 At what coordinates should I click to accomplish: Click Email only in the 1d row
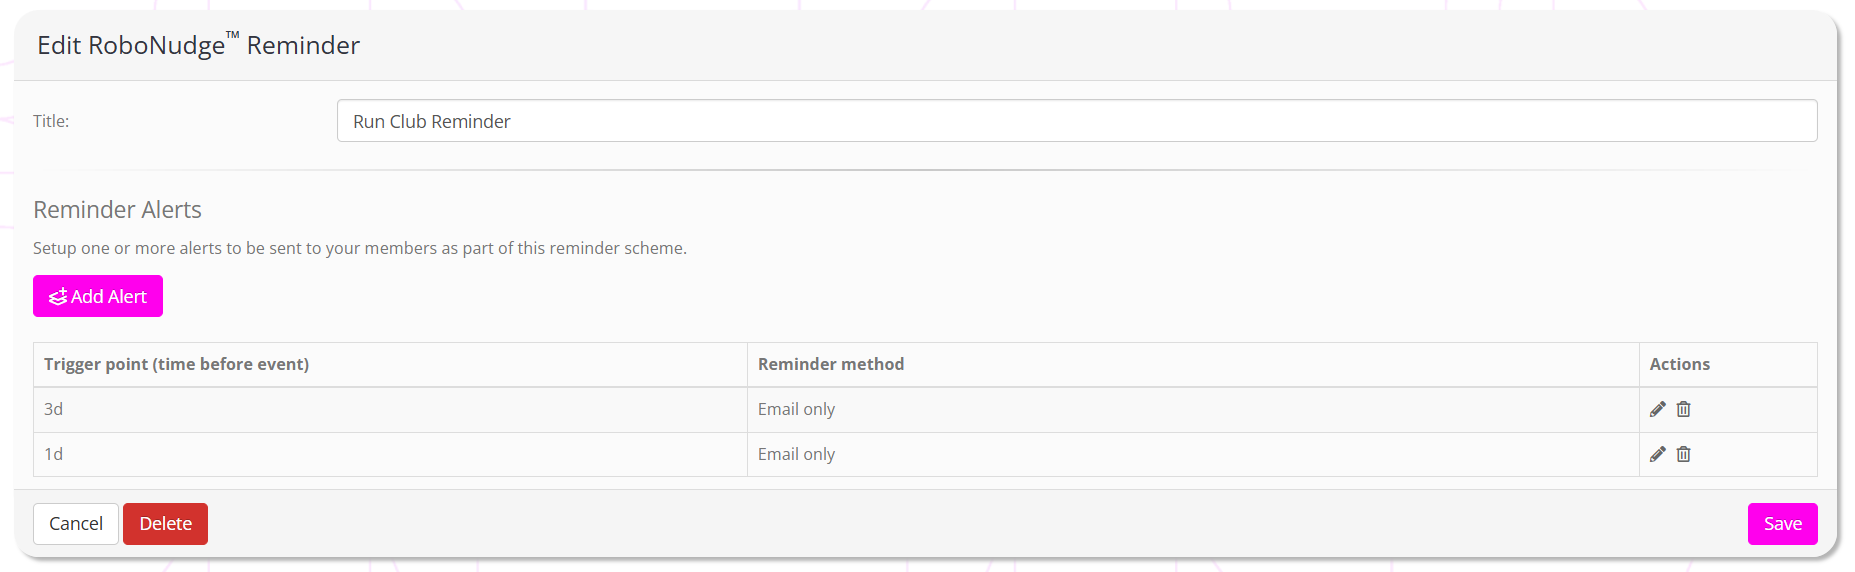[796, 454]
